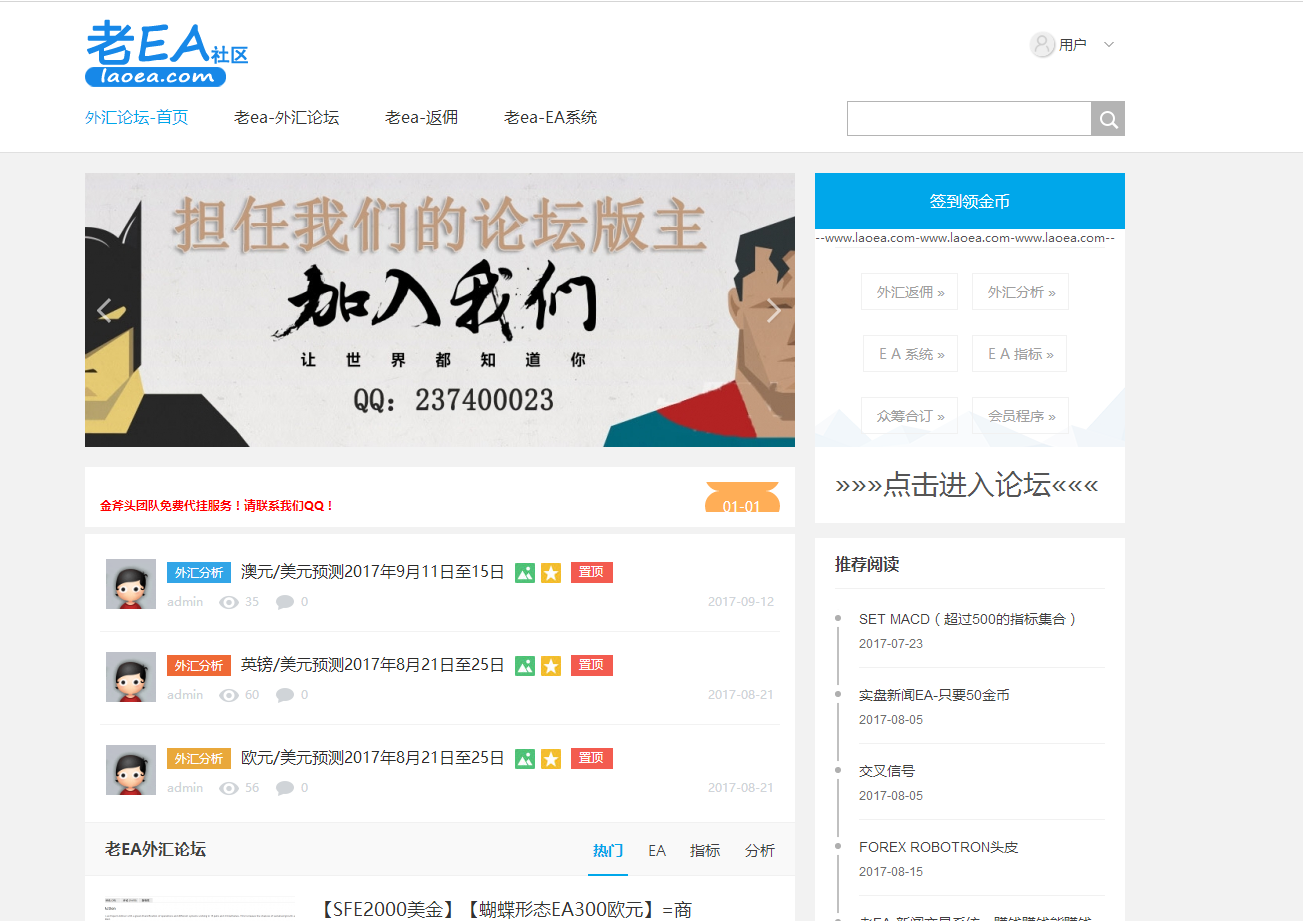
Task: Click the orange 01-01 date badge
Action: pos(742,497)
